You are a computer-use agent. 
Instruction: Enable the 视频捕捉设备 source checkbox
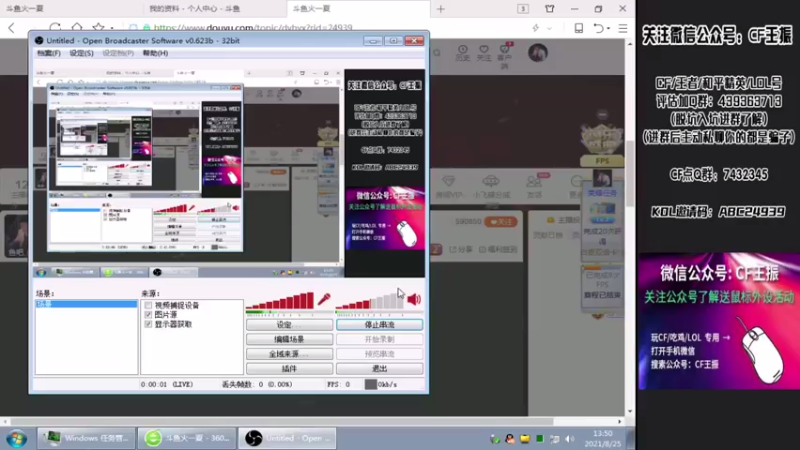click(x=148, y=306)
